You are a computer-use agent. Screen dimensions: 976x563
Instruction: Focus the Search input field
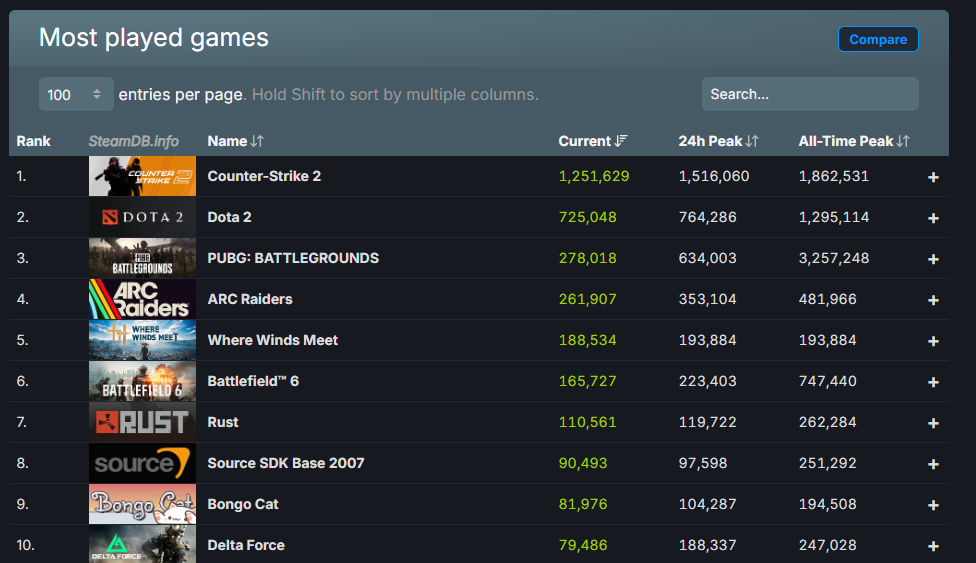[x=810, y=94]
